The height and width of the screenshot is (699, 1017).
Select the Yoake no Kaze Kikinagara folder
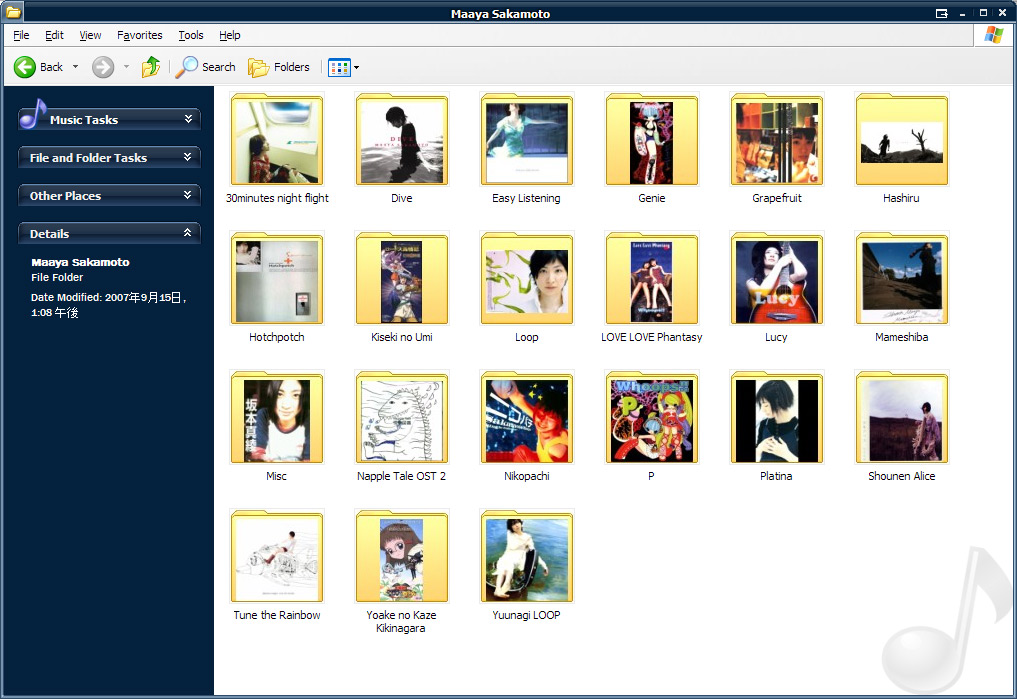(401, 571)
